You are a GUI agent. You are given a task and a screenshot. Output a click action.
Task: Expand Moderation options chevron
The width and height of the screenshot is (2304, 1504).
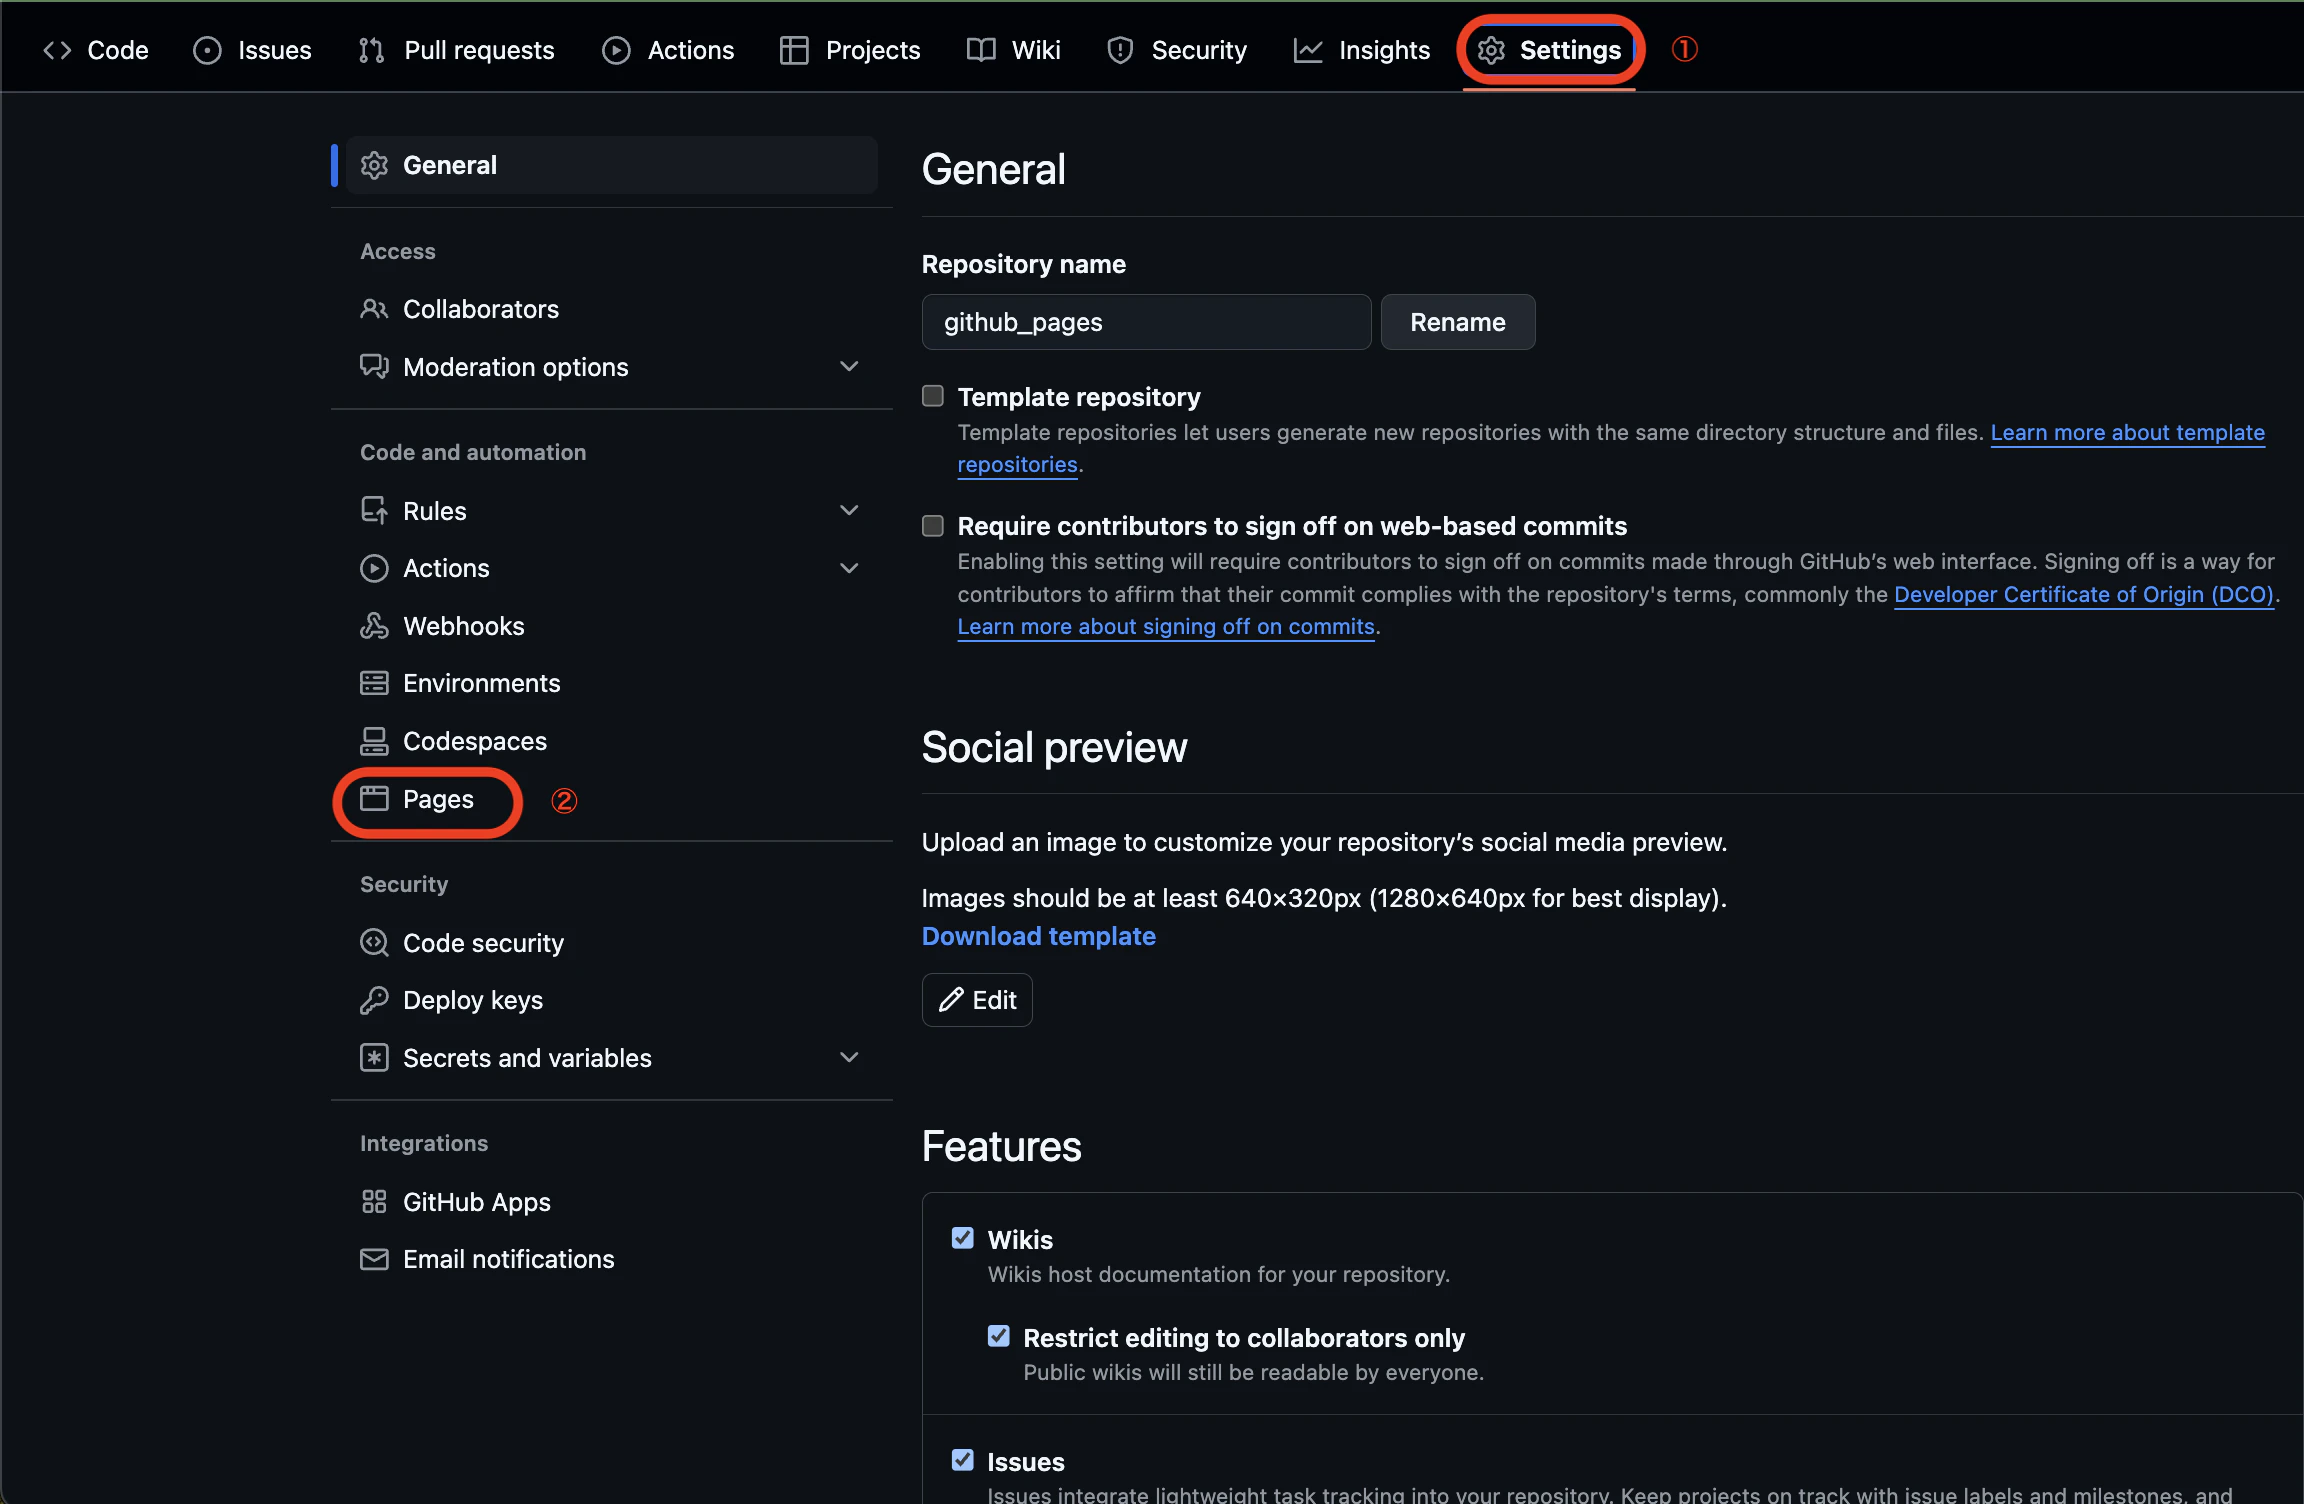tap(849, 366)
